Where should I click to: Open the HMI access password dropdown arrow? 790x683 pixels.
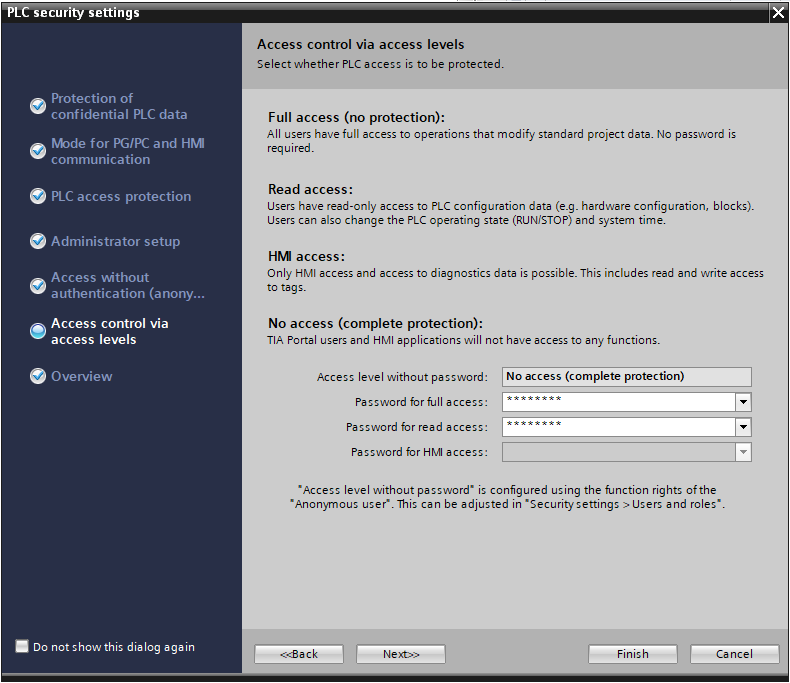pos(742,452)
